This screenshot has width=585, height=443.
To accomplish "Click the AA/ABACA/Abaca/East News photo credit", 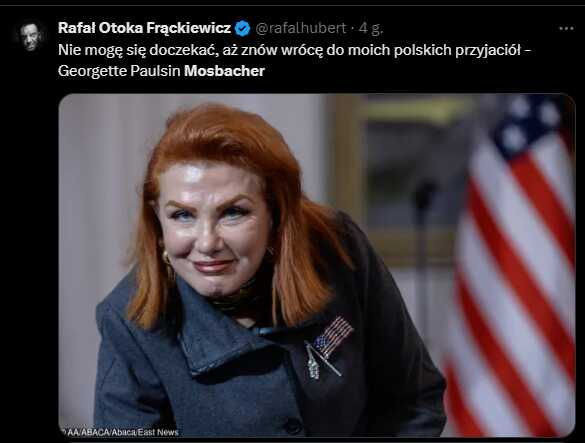I will pos(121,432).
